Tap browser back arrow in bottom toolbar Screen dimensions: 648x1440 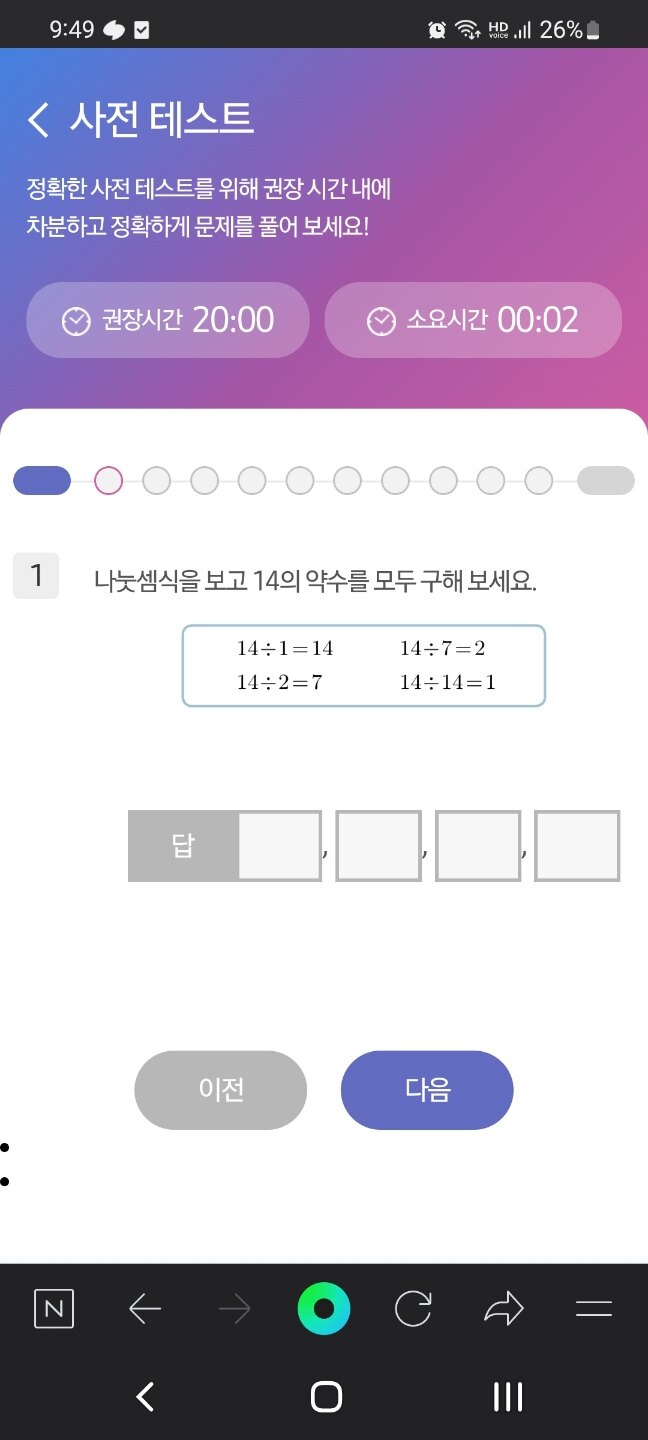(x=145, y=1308)
